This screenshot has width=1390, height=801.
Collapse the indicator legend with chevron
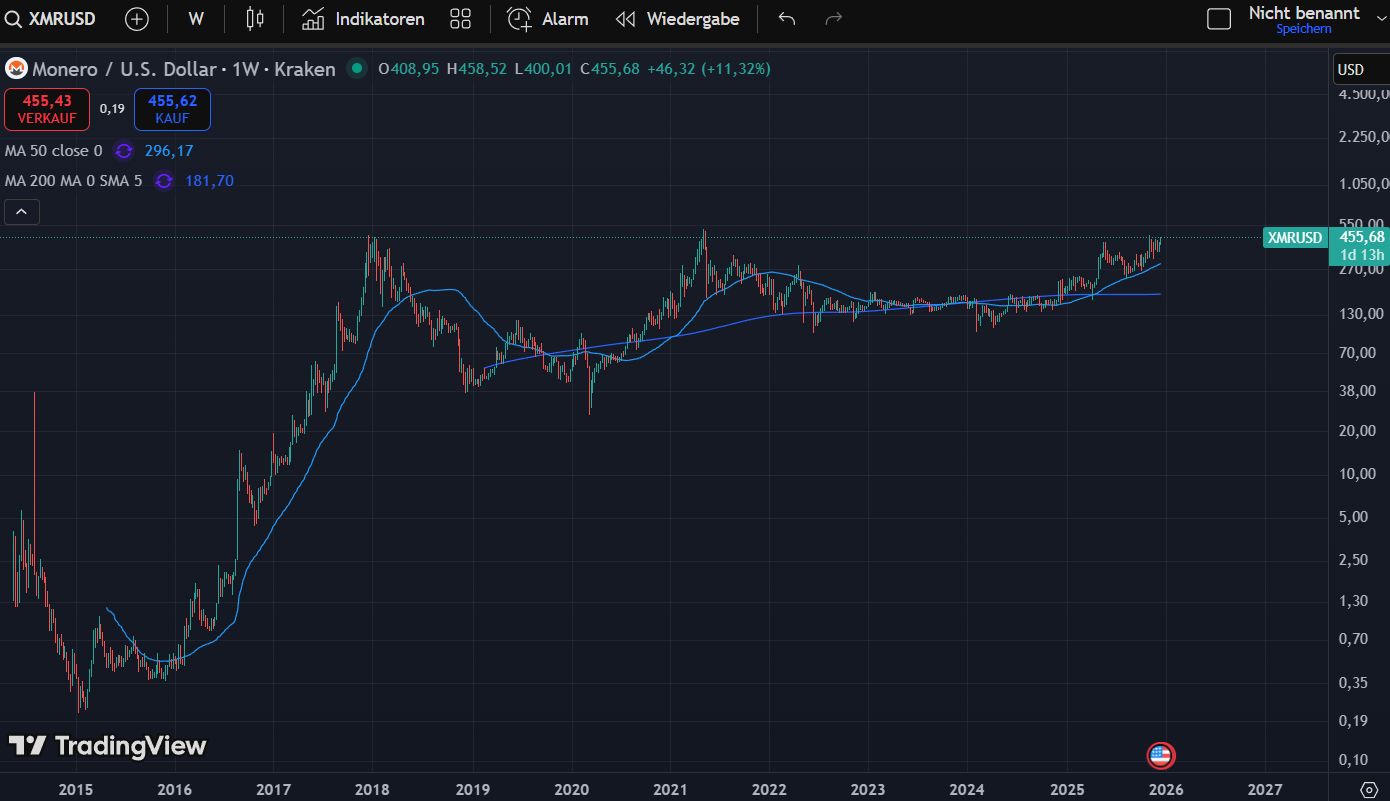[x=22, y=212]
